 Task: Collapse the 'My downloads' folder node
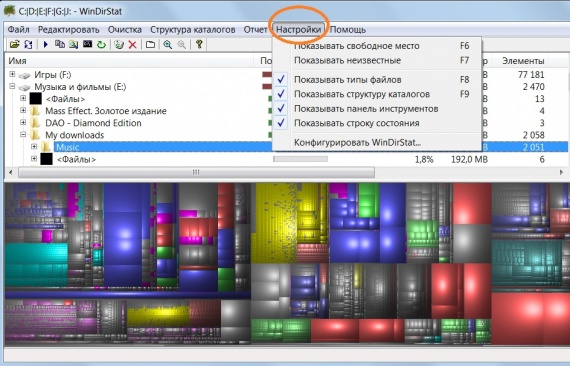pos(23,135)
